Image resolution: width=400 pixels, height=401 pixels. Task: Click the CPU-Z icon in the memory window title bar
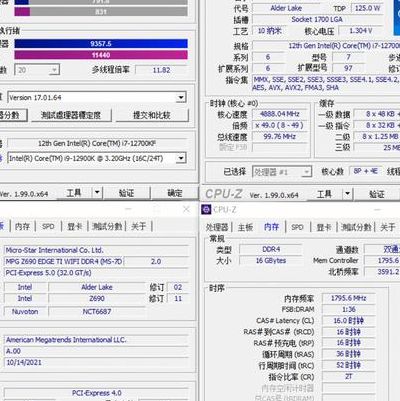(x=206, y=209)
